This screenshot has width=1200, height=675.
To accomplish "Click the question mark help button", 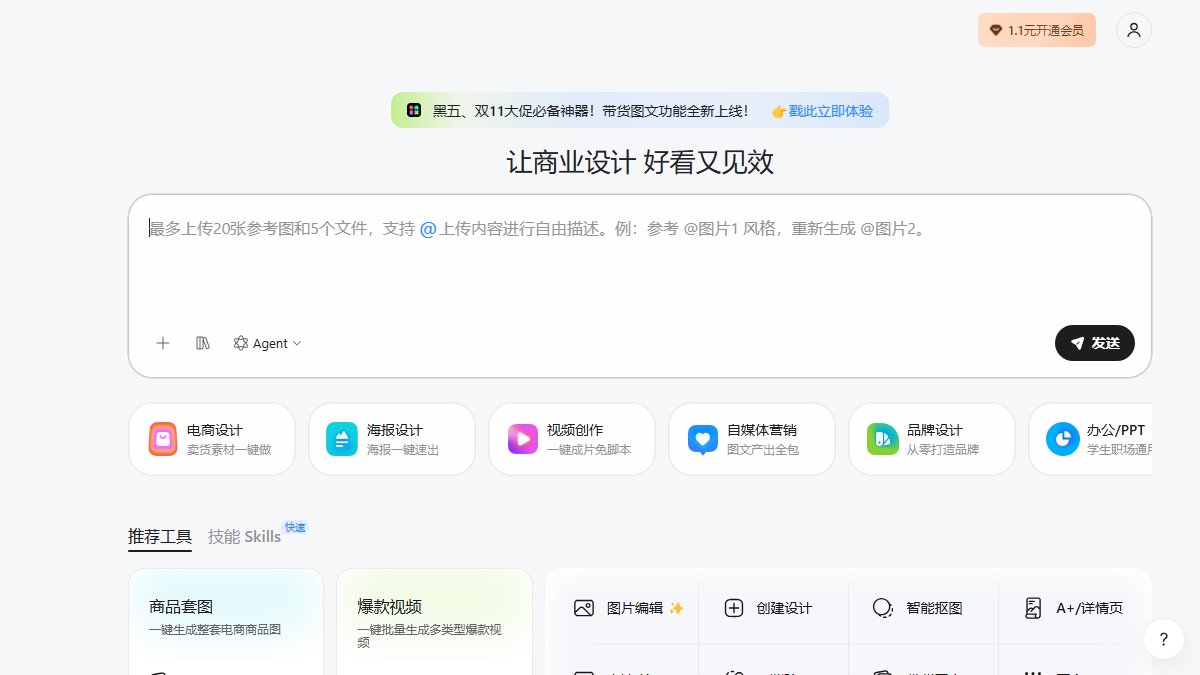I will pos(1164,639).
